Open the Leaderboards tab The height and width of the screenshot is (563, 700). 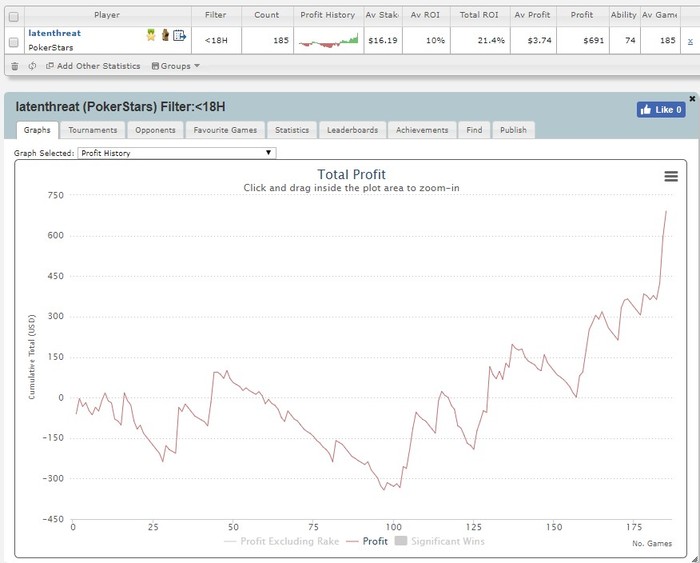click(353, 130)
